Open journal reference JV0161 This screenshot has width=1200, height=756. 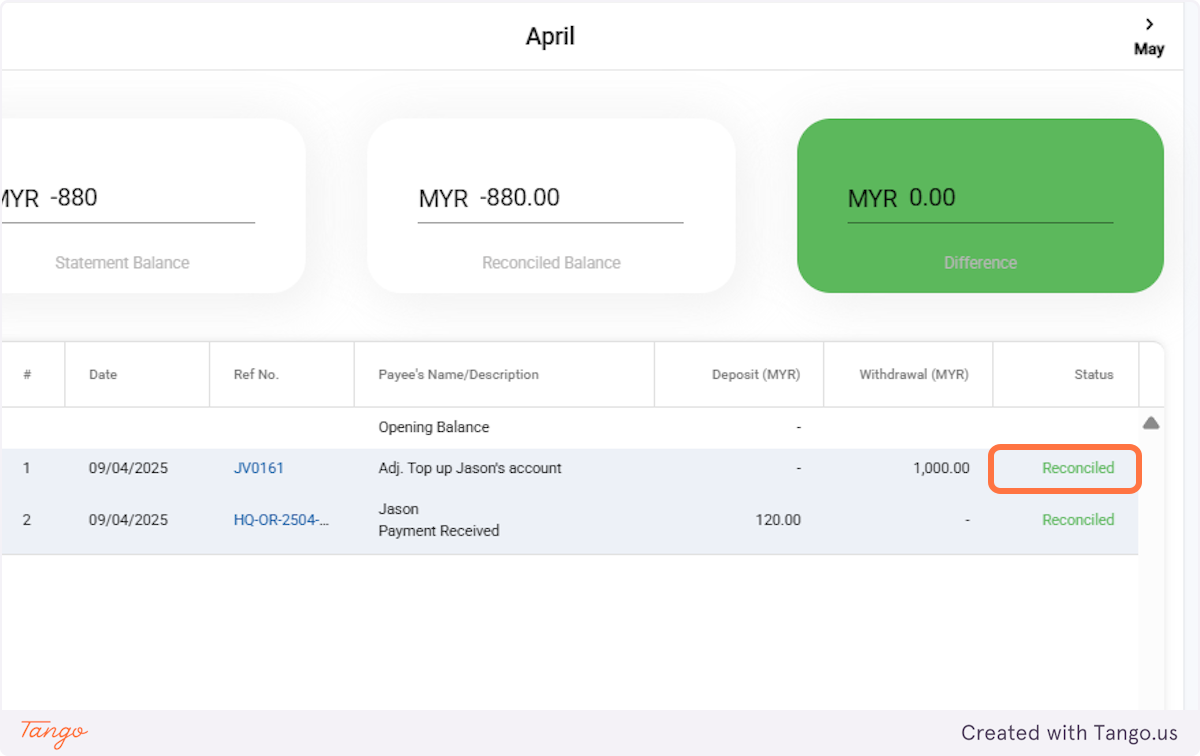[259, 468]
